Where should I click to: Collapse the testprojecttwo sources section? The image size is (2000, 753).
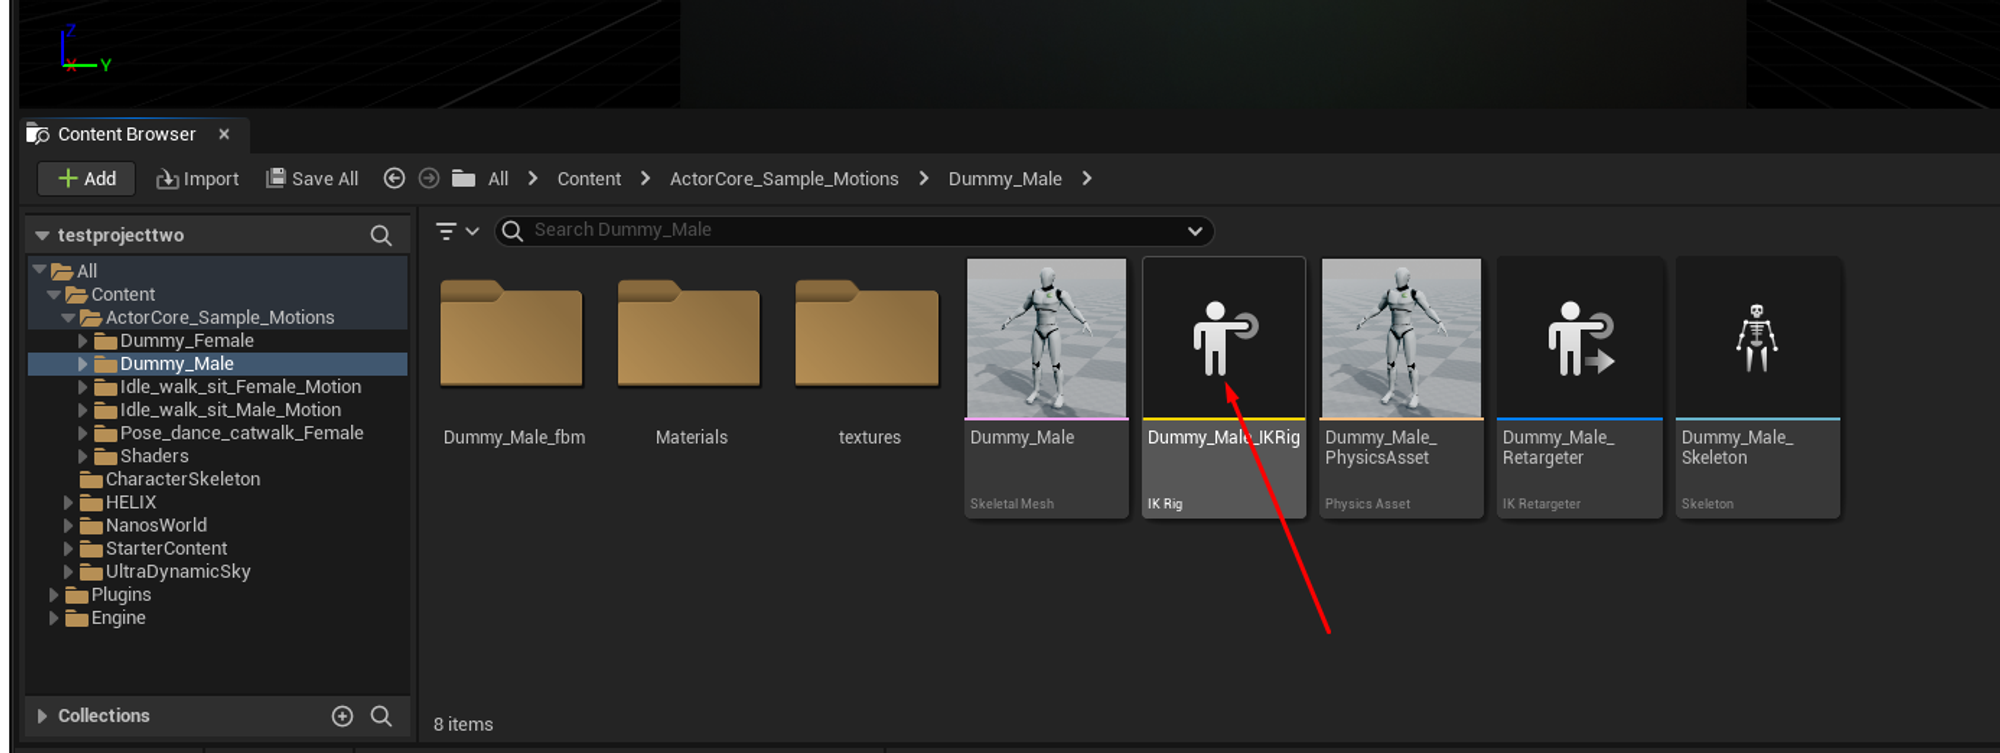click(x=42, y=235)
